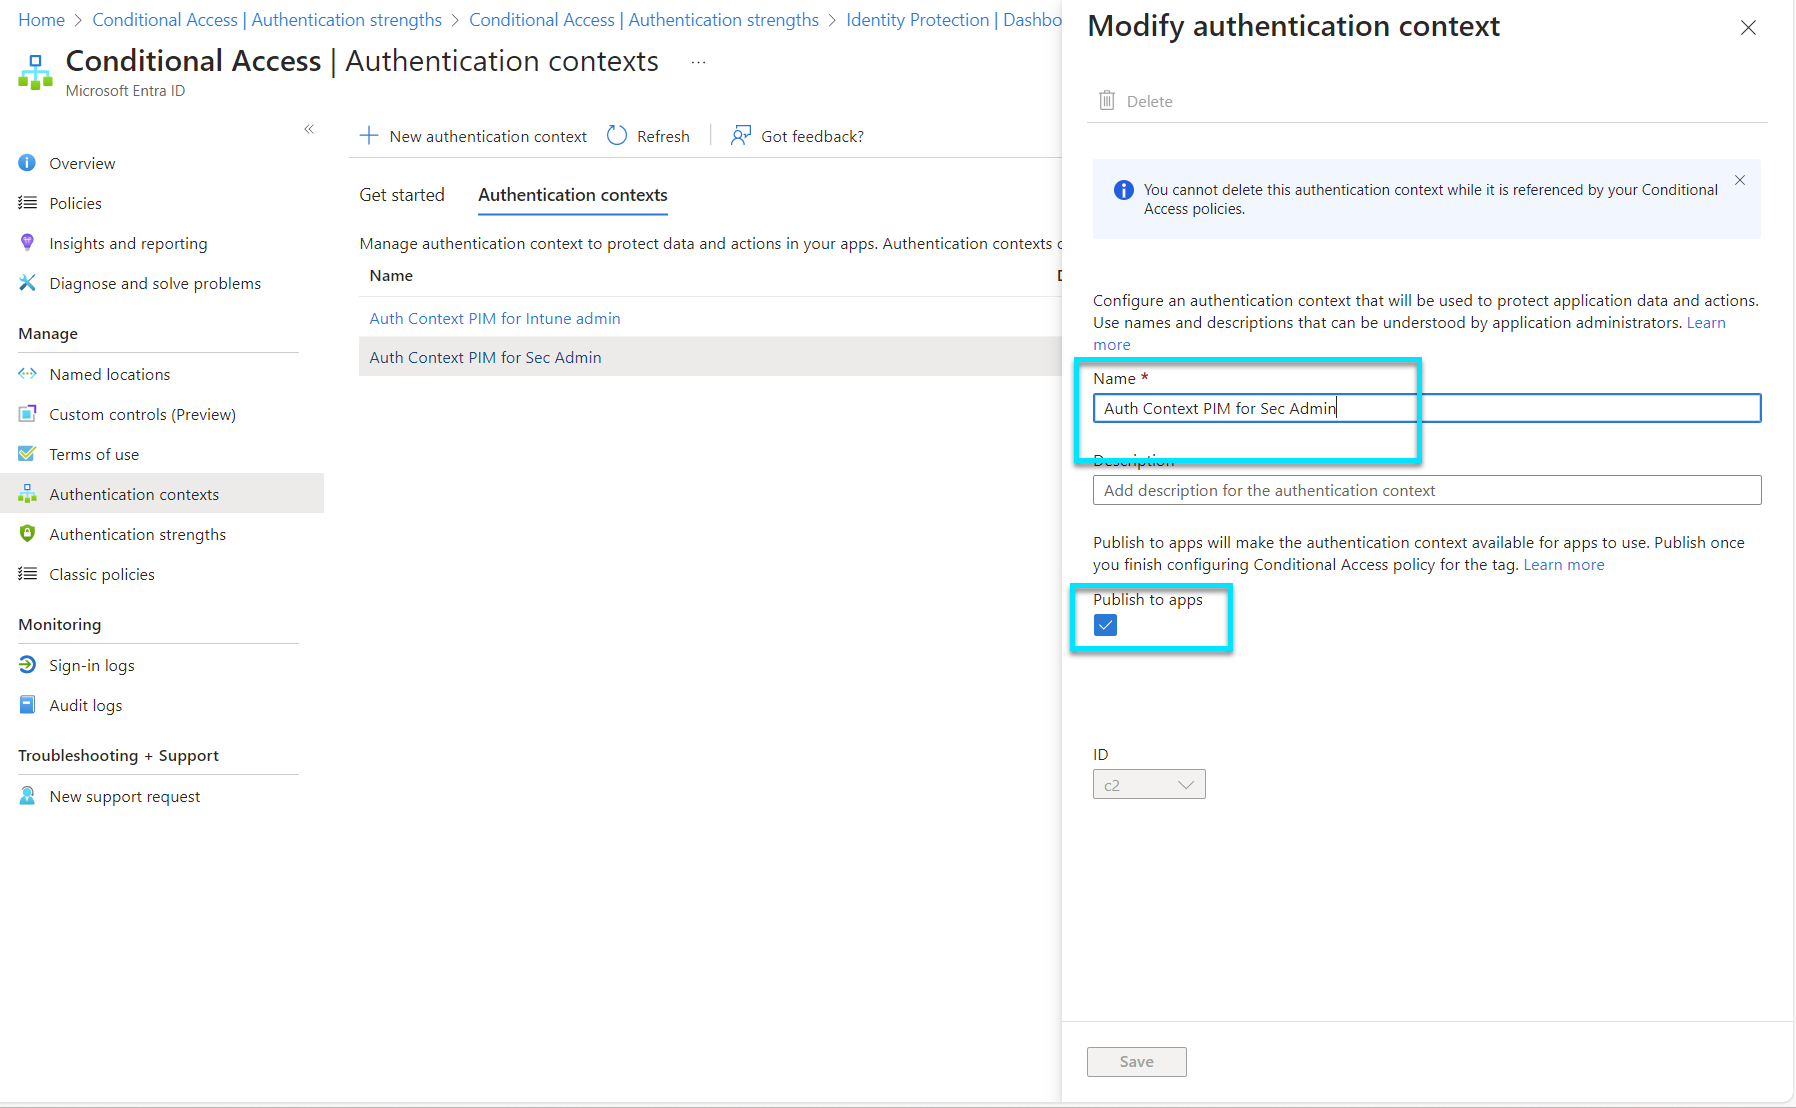Go to Insights and reporting
The width and height of the screenshot is (1796, 1108).
tap(128, 243)
